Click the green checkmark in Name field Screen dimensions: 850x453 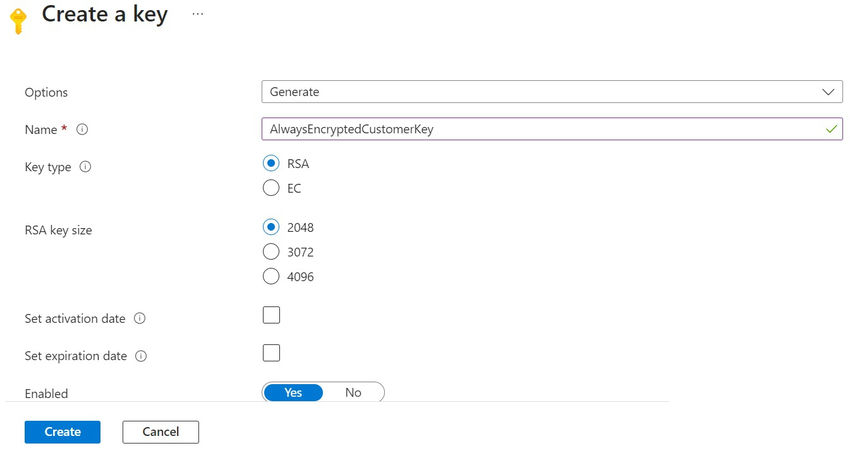pos(831,129)
